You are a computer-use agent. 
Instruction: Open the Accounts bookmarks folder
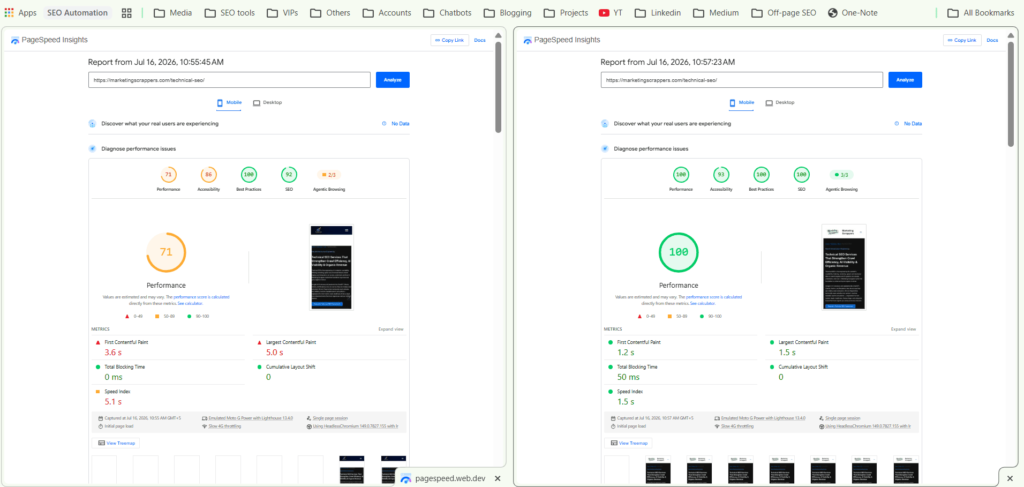(387, 12)
